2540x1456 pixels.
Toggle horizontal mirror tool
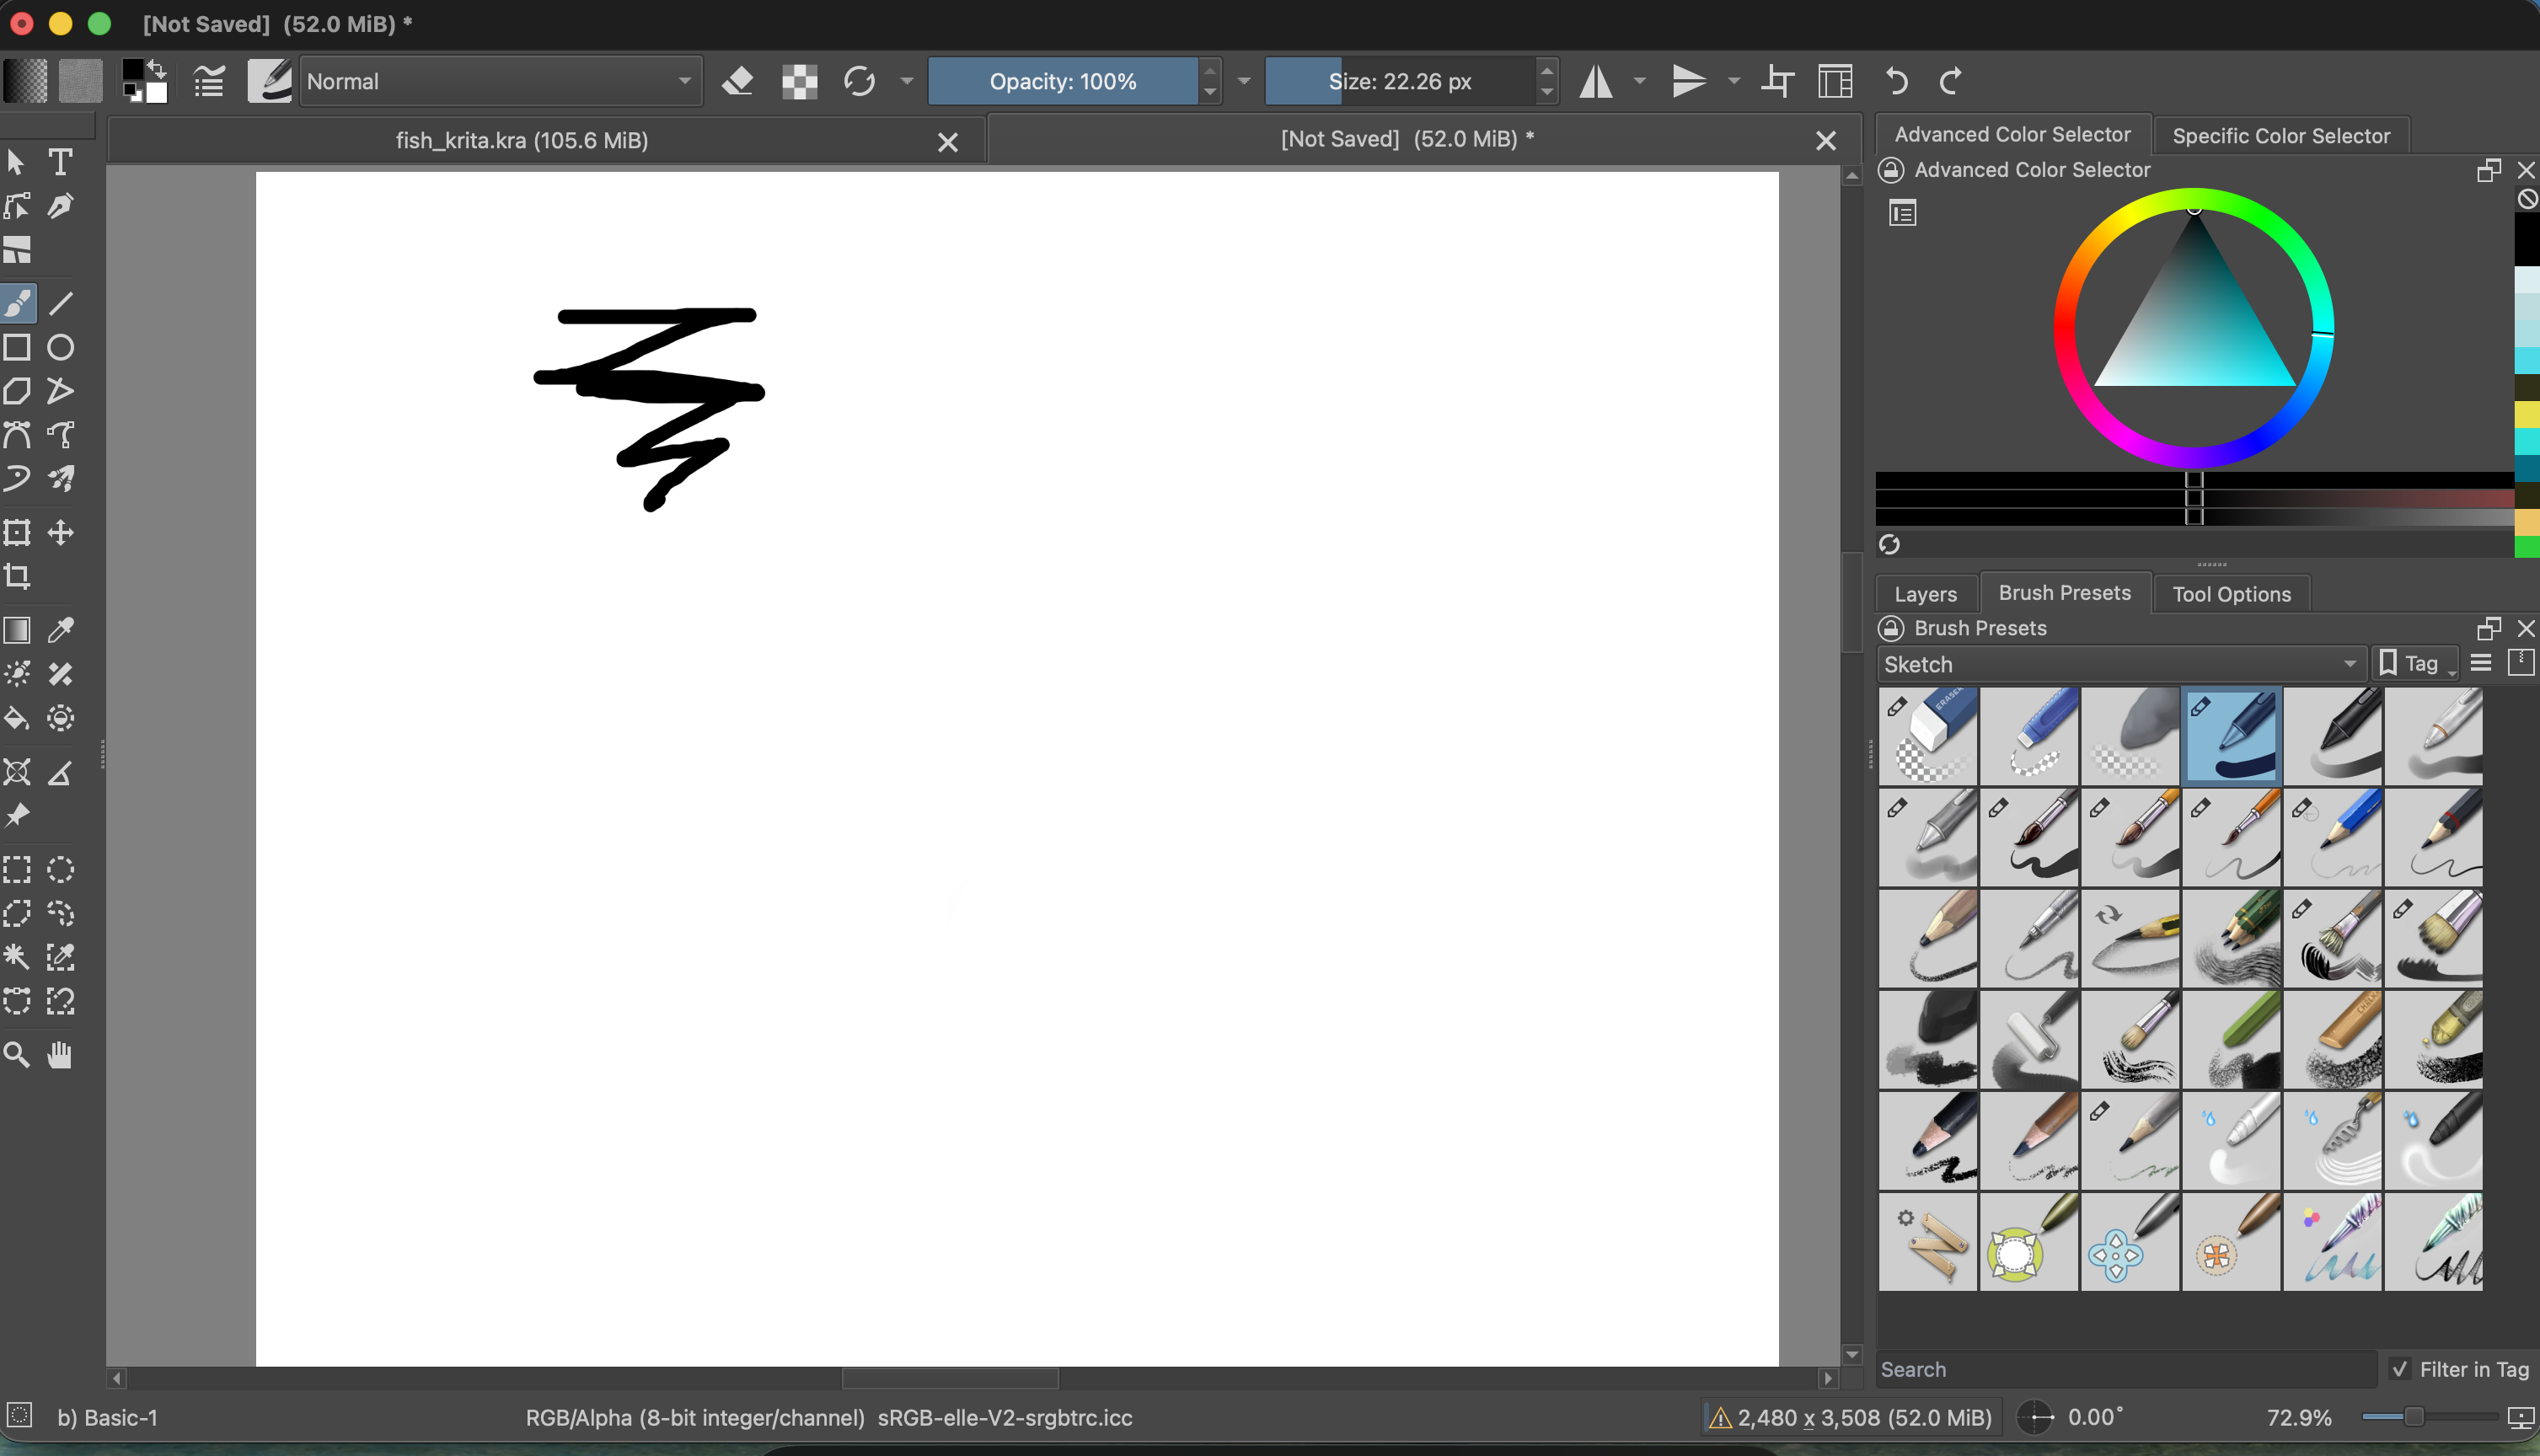tap(1596, 81)
